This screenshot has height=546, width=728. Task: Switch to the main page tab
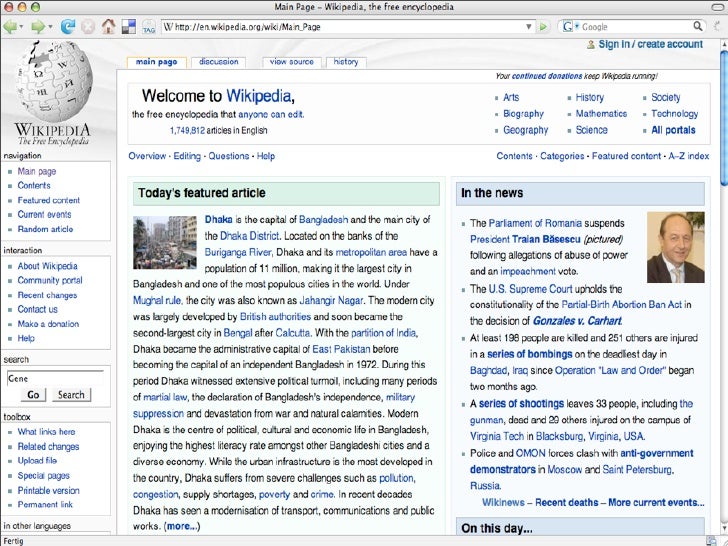click(156, 62)
